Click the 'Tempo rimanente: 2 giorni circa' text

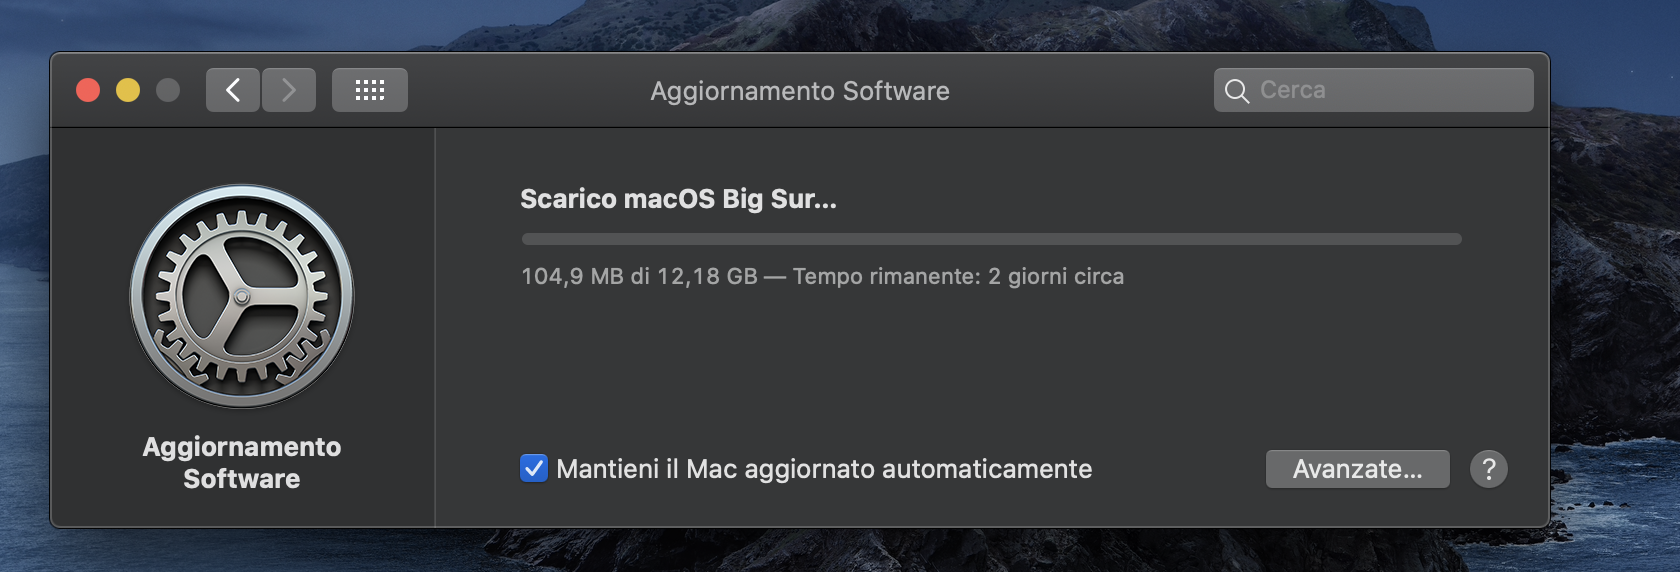pyautogui.click(x=958, y=276)
